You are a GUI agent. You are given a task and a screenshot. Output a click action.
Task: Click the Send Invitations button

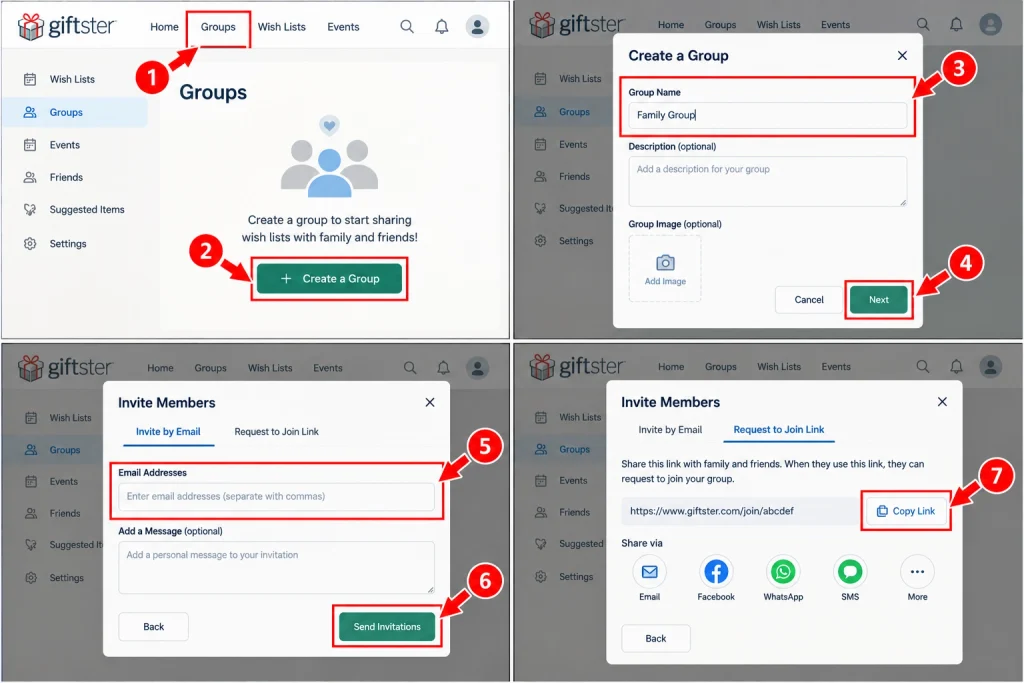coord(387,627)
